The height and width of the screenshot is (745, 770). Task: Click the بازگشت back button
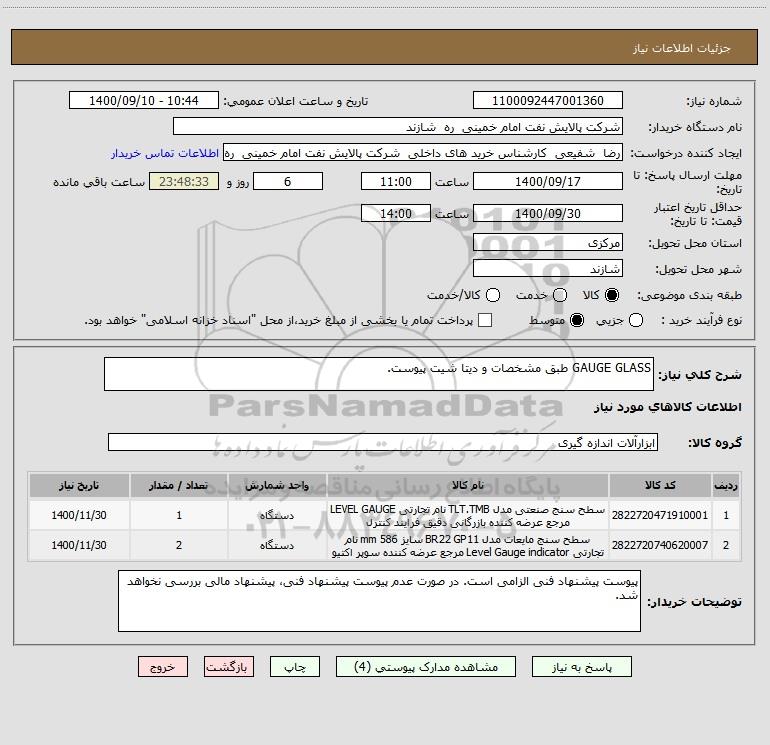229,667
